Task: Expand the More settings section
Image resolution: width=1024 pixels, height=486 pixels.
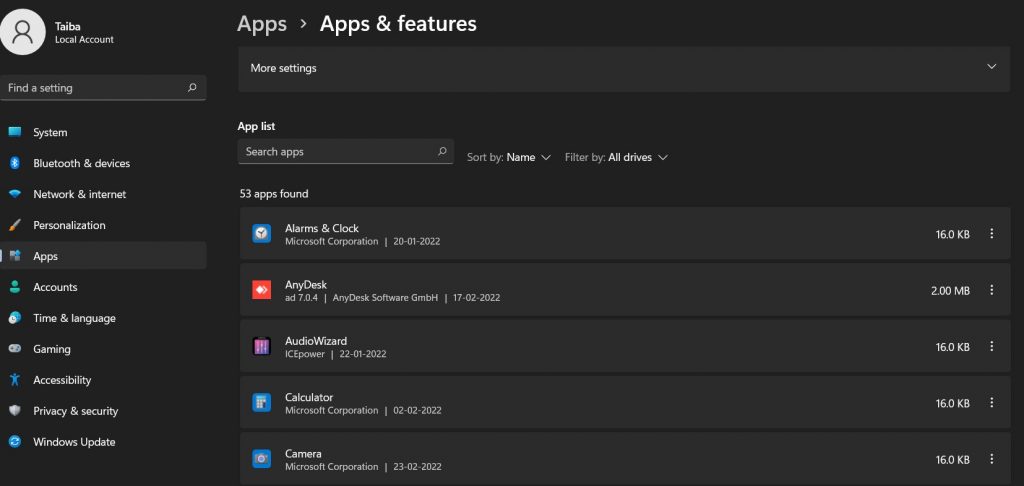Action: point(991,67)
